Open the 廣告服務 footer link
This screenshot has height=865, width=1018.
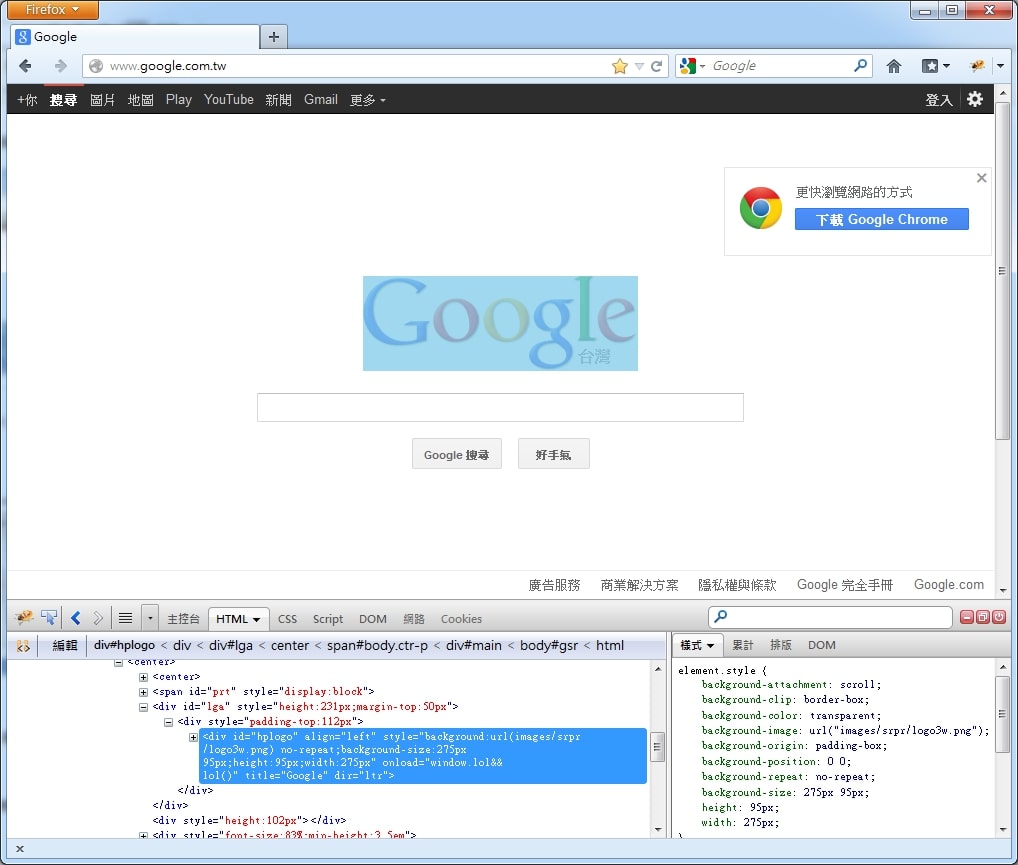pyautogui.click(x=554, y=585)
